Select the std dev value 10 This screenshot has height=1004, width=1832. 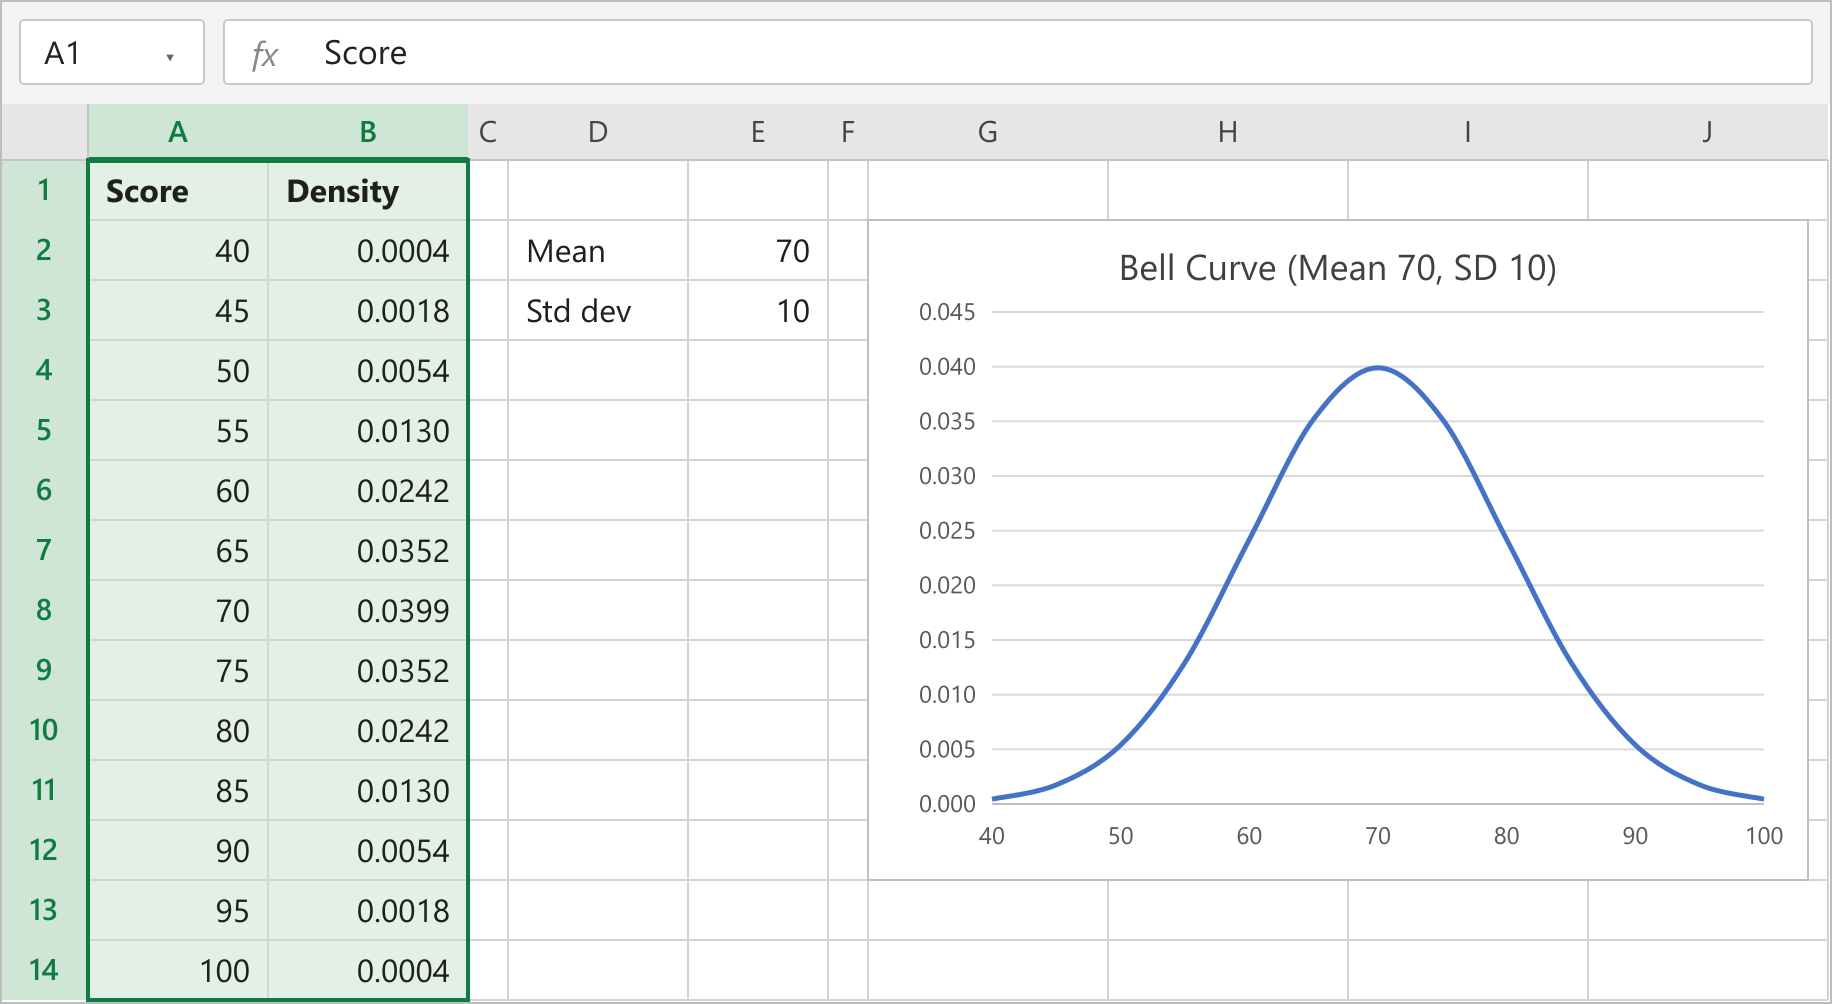tap(758, 310)
